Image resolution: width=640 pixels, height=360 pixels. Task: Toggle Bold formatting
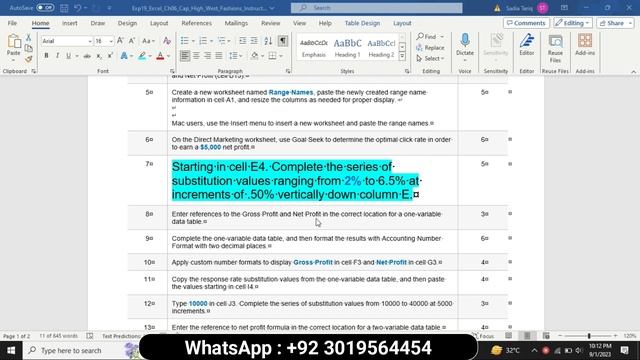pyautogui.click(x=46, y=56)
